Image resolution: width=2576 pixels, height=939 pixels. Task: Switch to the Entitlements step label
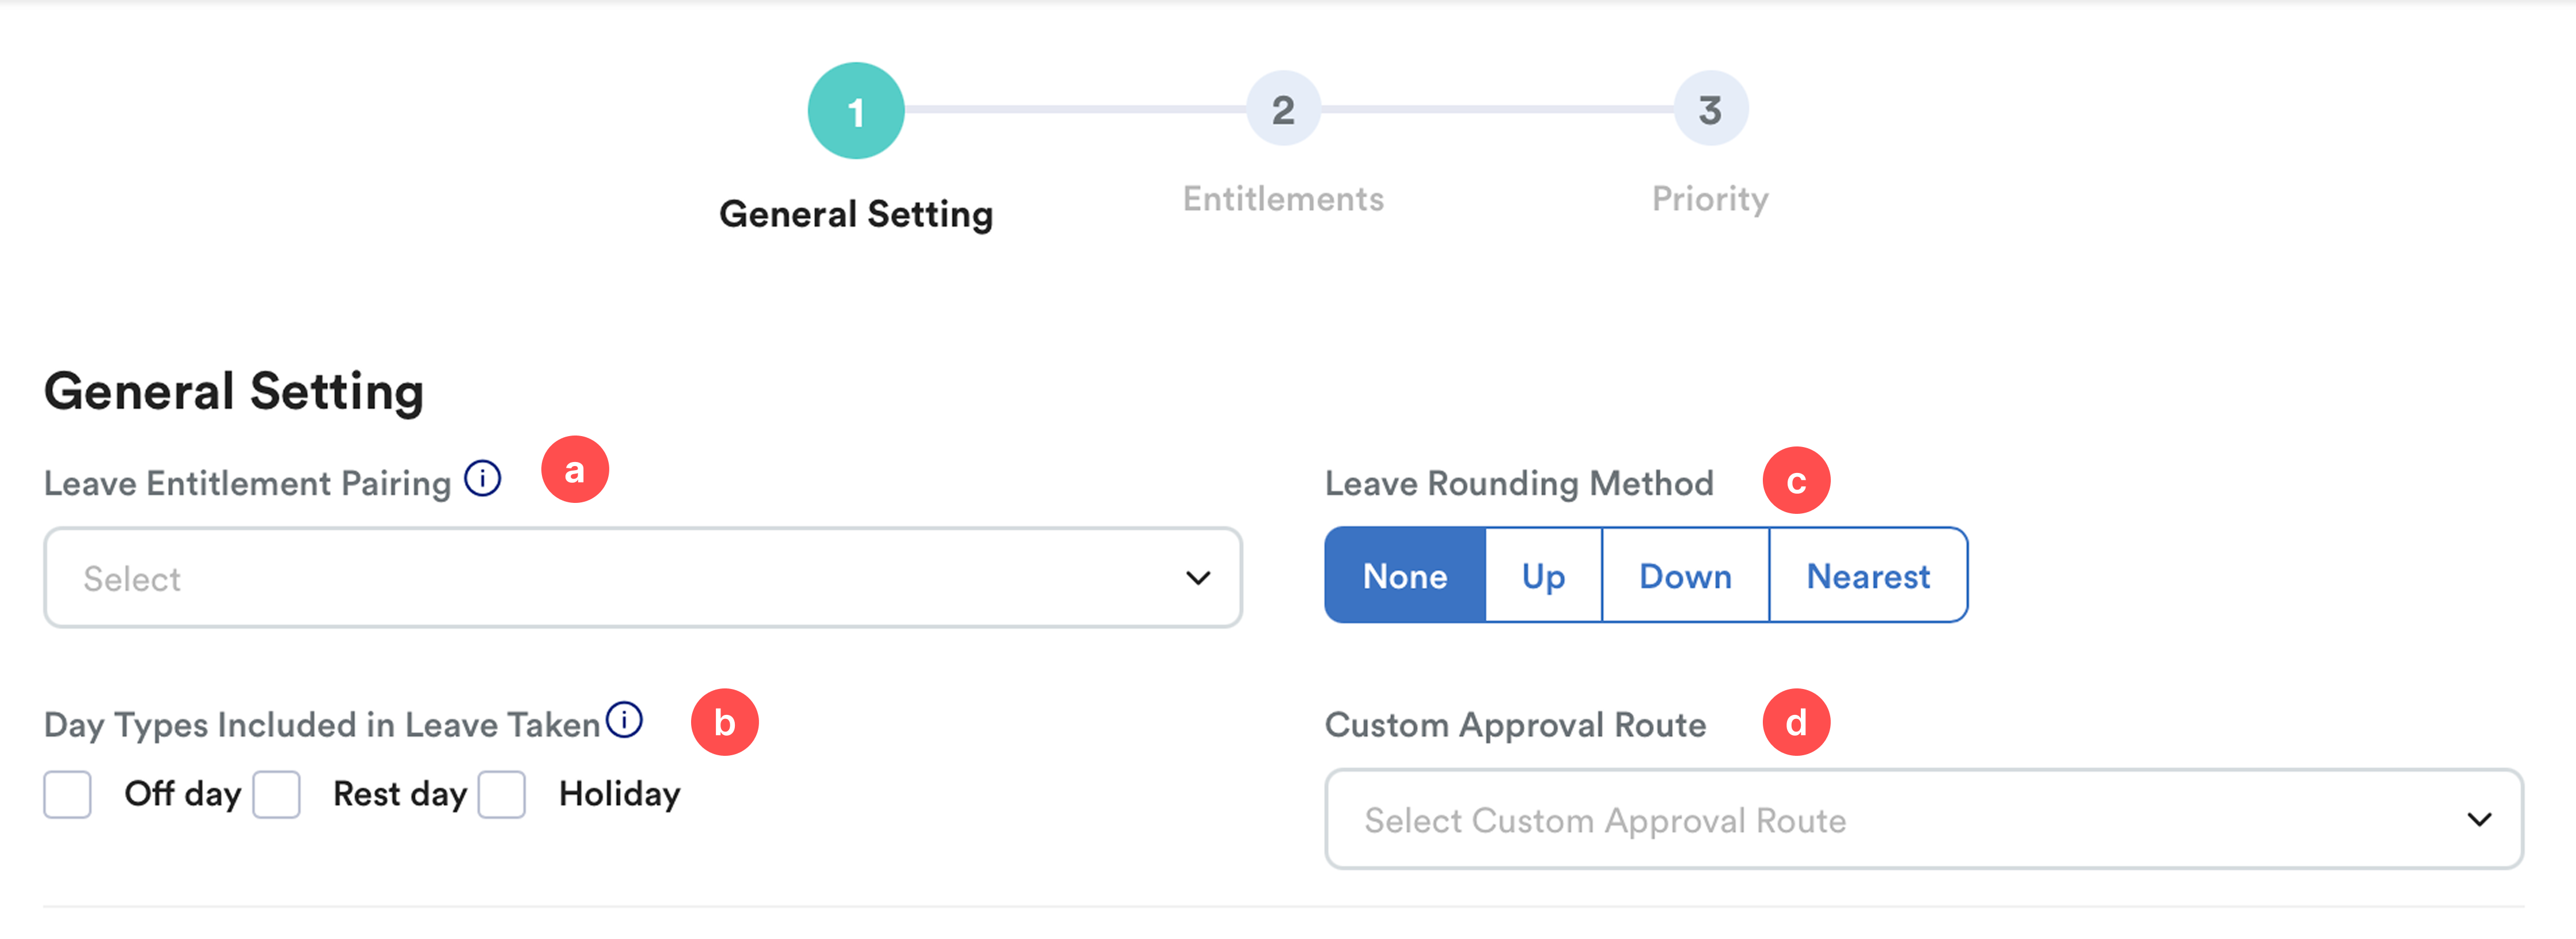point(1283,199)
